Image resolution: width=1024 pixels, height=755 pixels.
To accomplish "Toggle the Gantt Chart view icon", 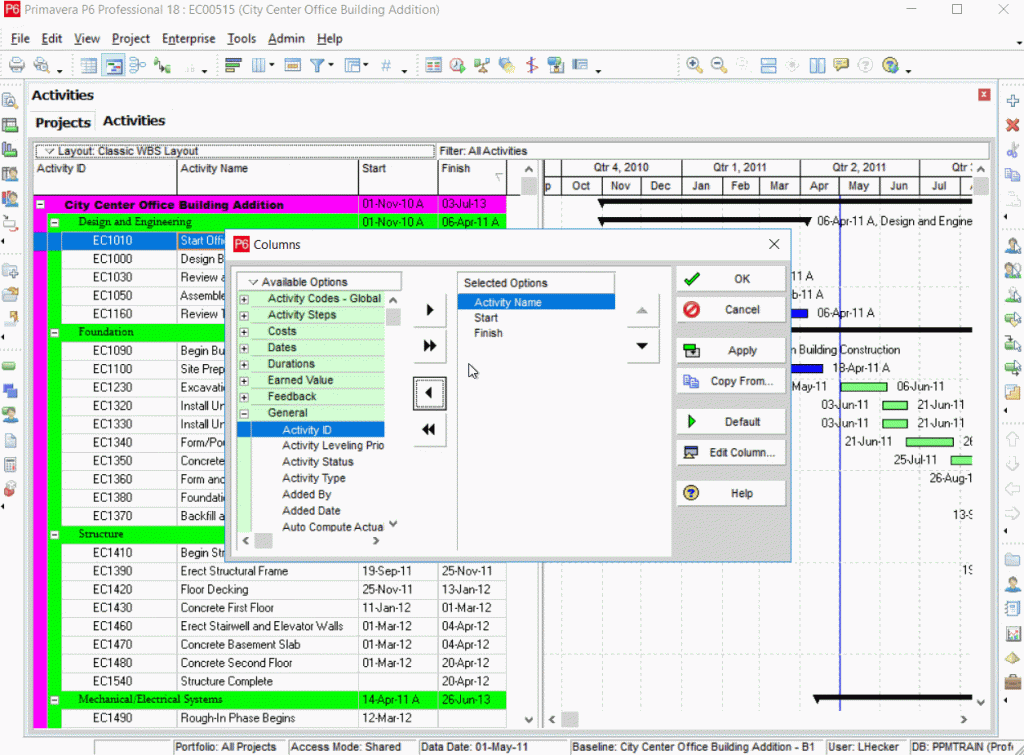I will 114,65.
